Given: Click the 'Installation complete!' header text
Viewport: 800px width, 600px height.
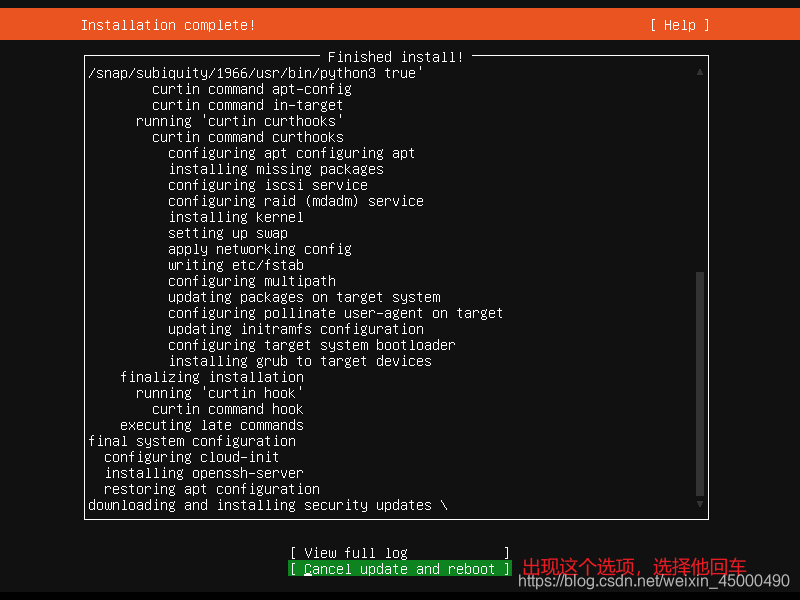Looking at the screenshot, I should tap(168, 25).
